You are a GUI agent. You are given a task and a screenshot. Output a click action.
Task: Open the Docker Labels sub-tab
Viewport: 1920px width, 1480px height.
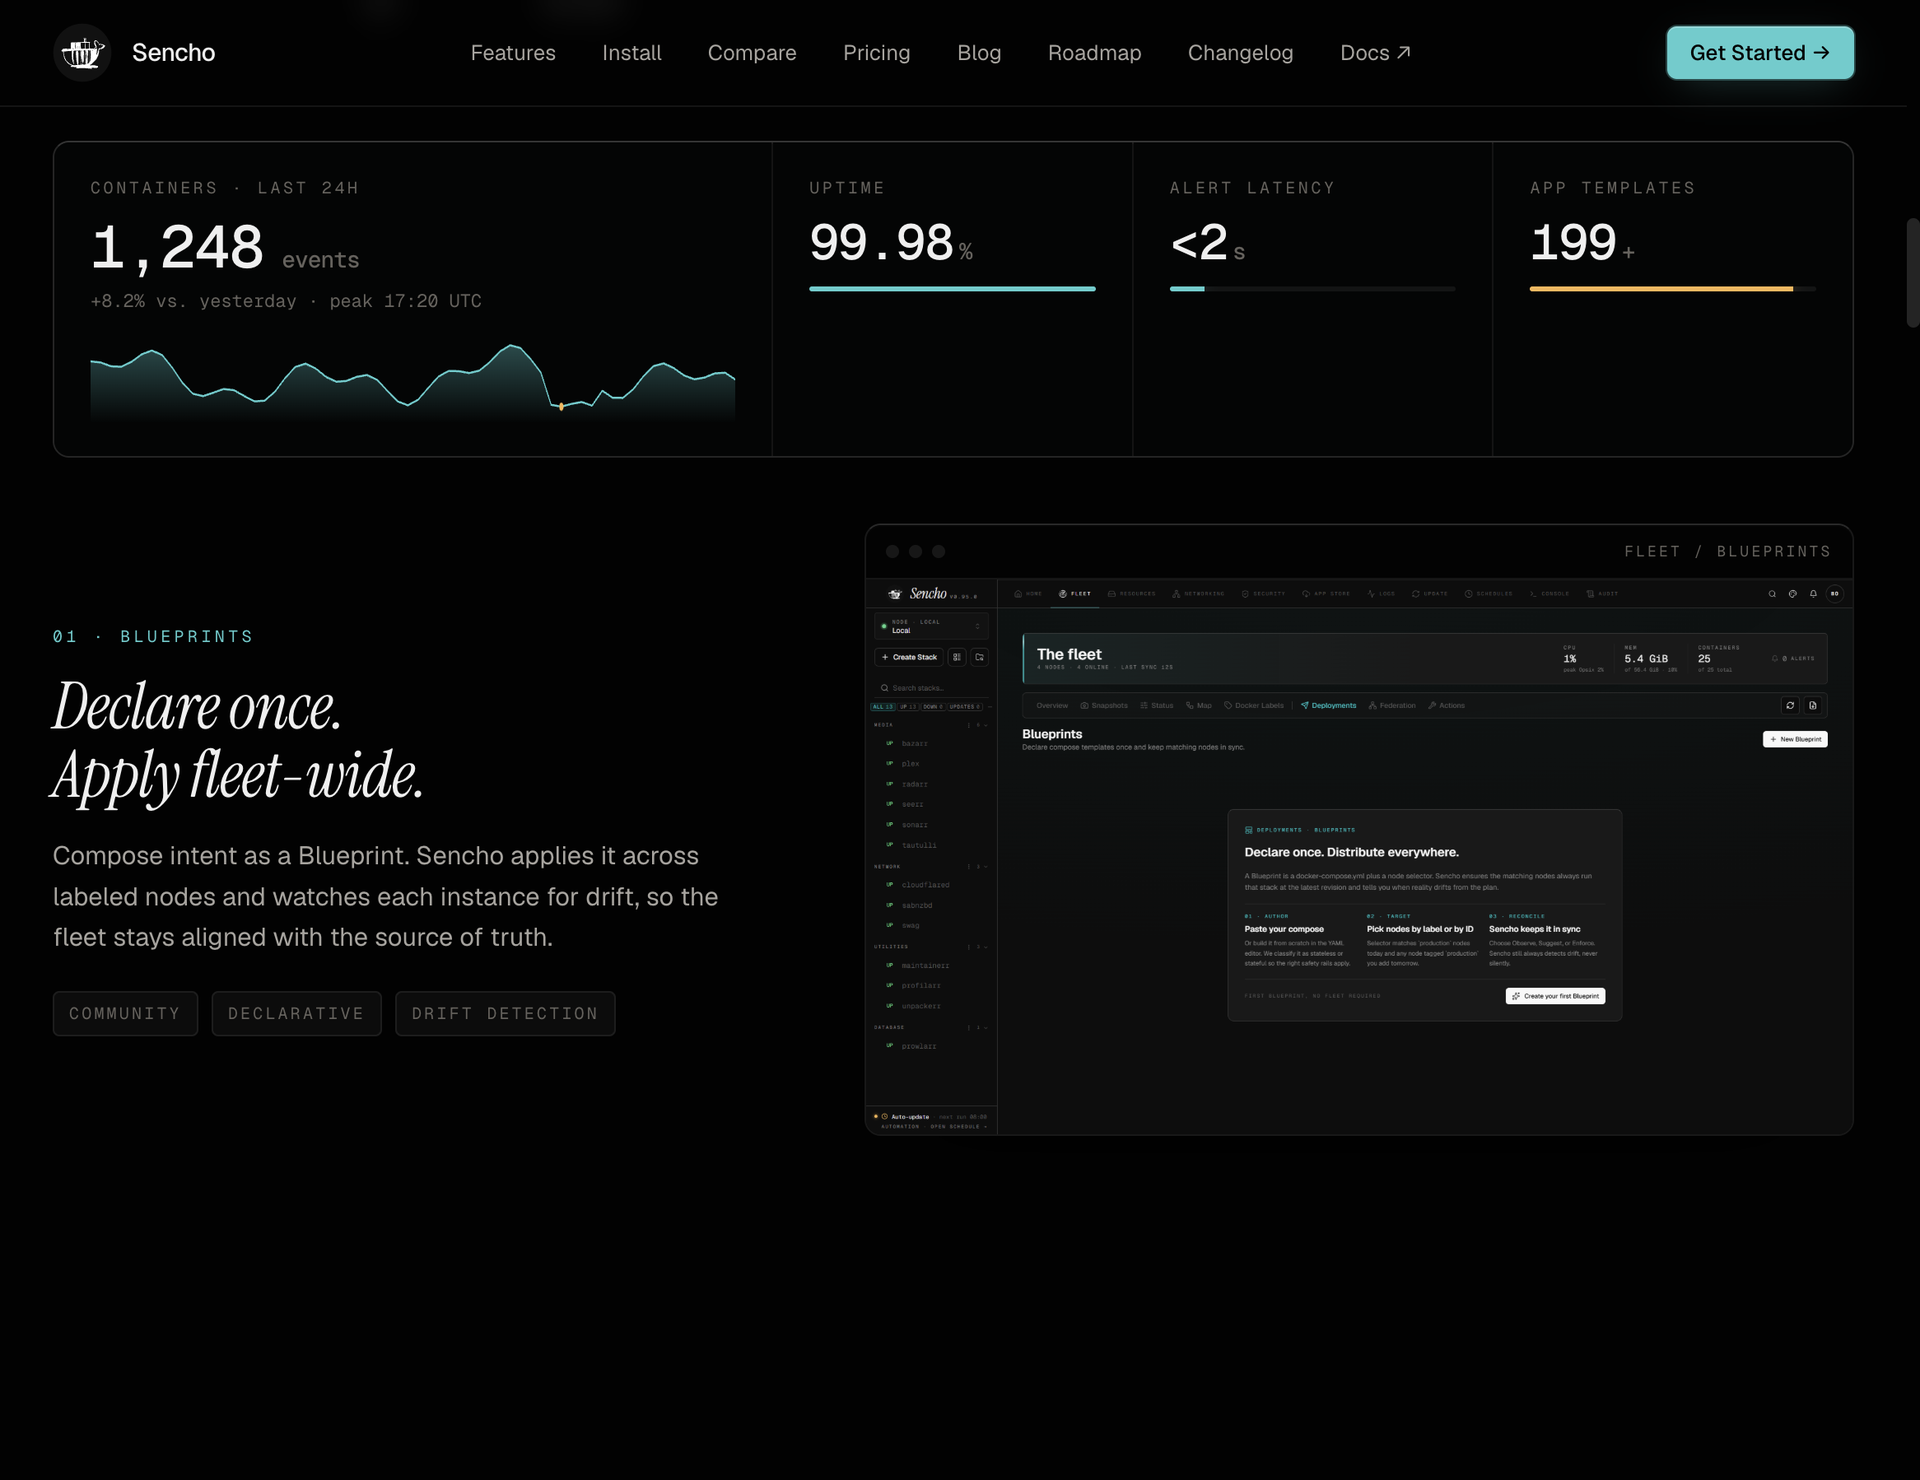coord(1254,706)
